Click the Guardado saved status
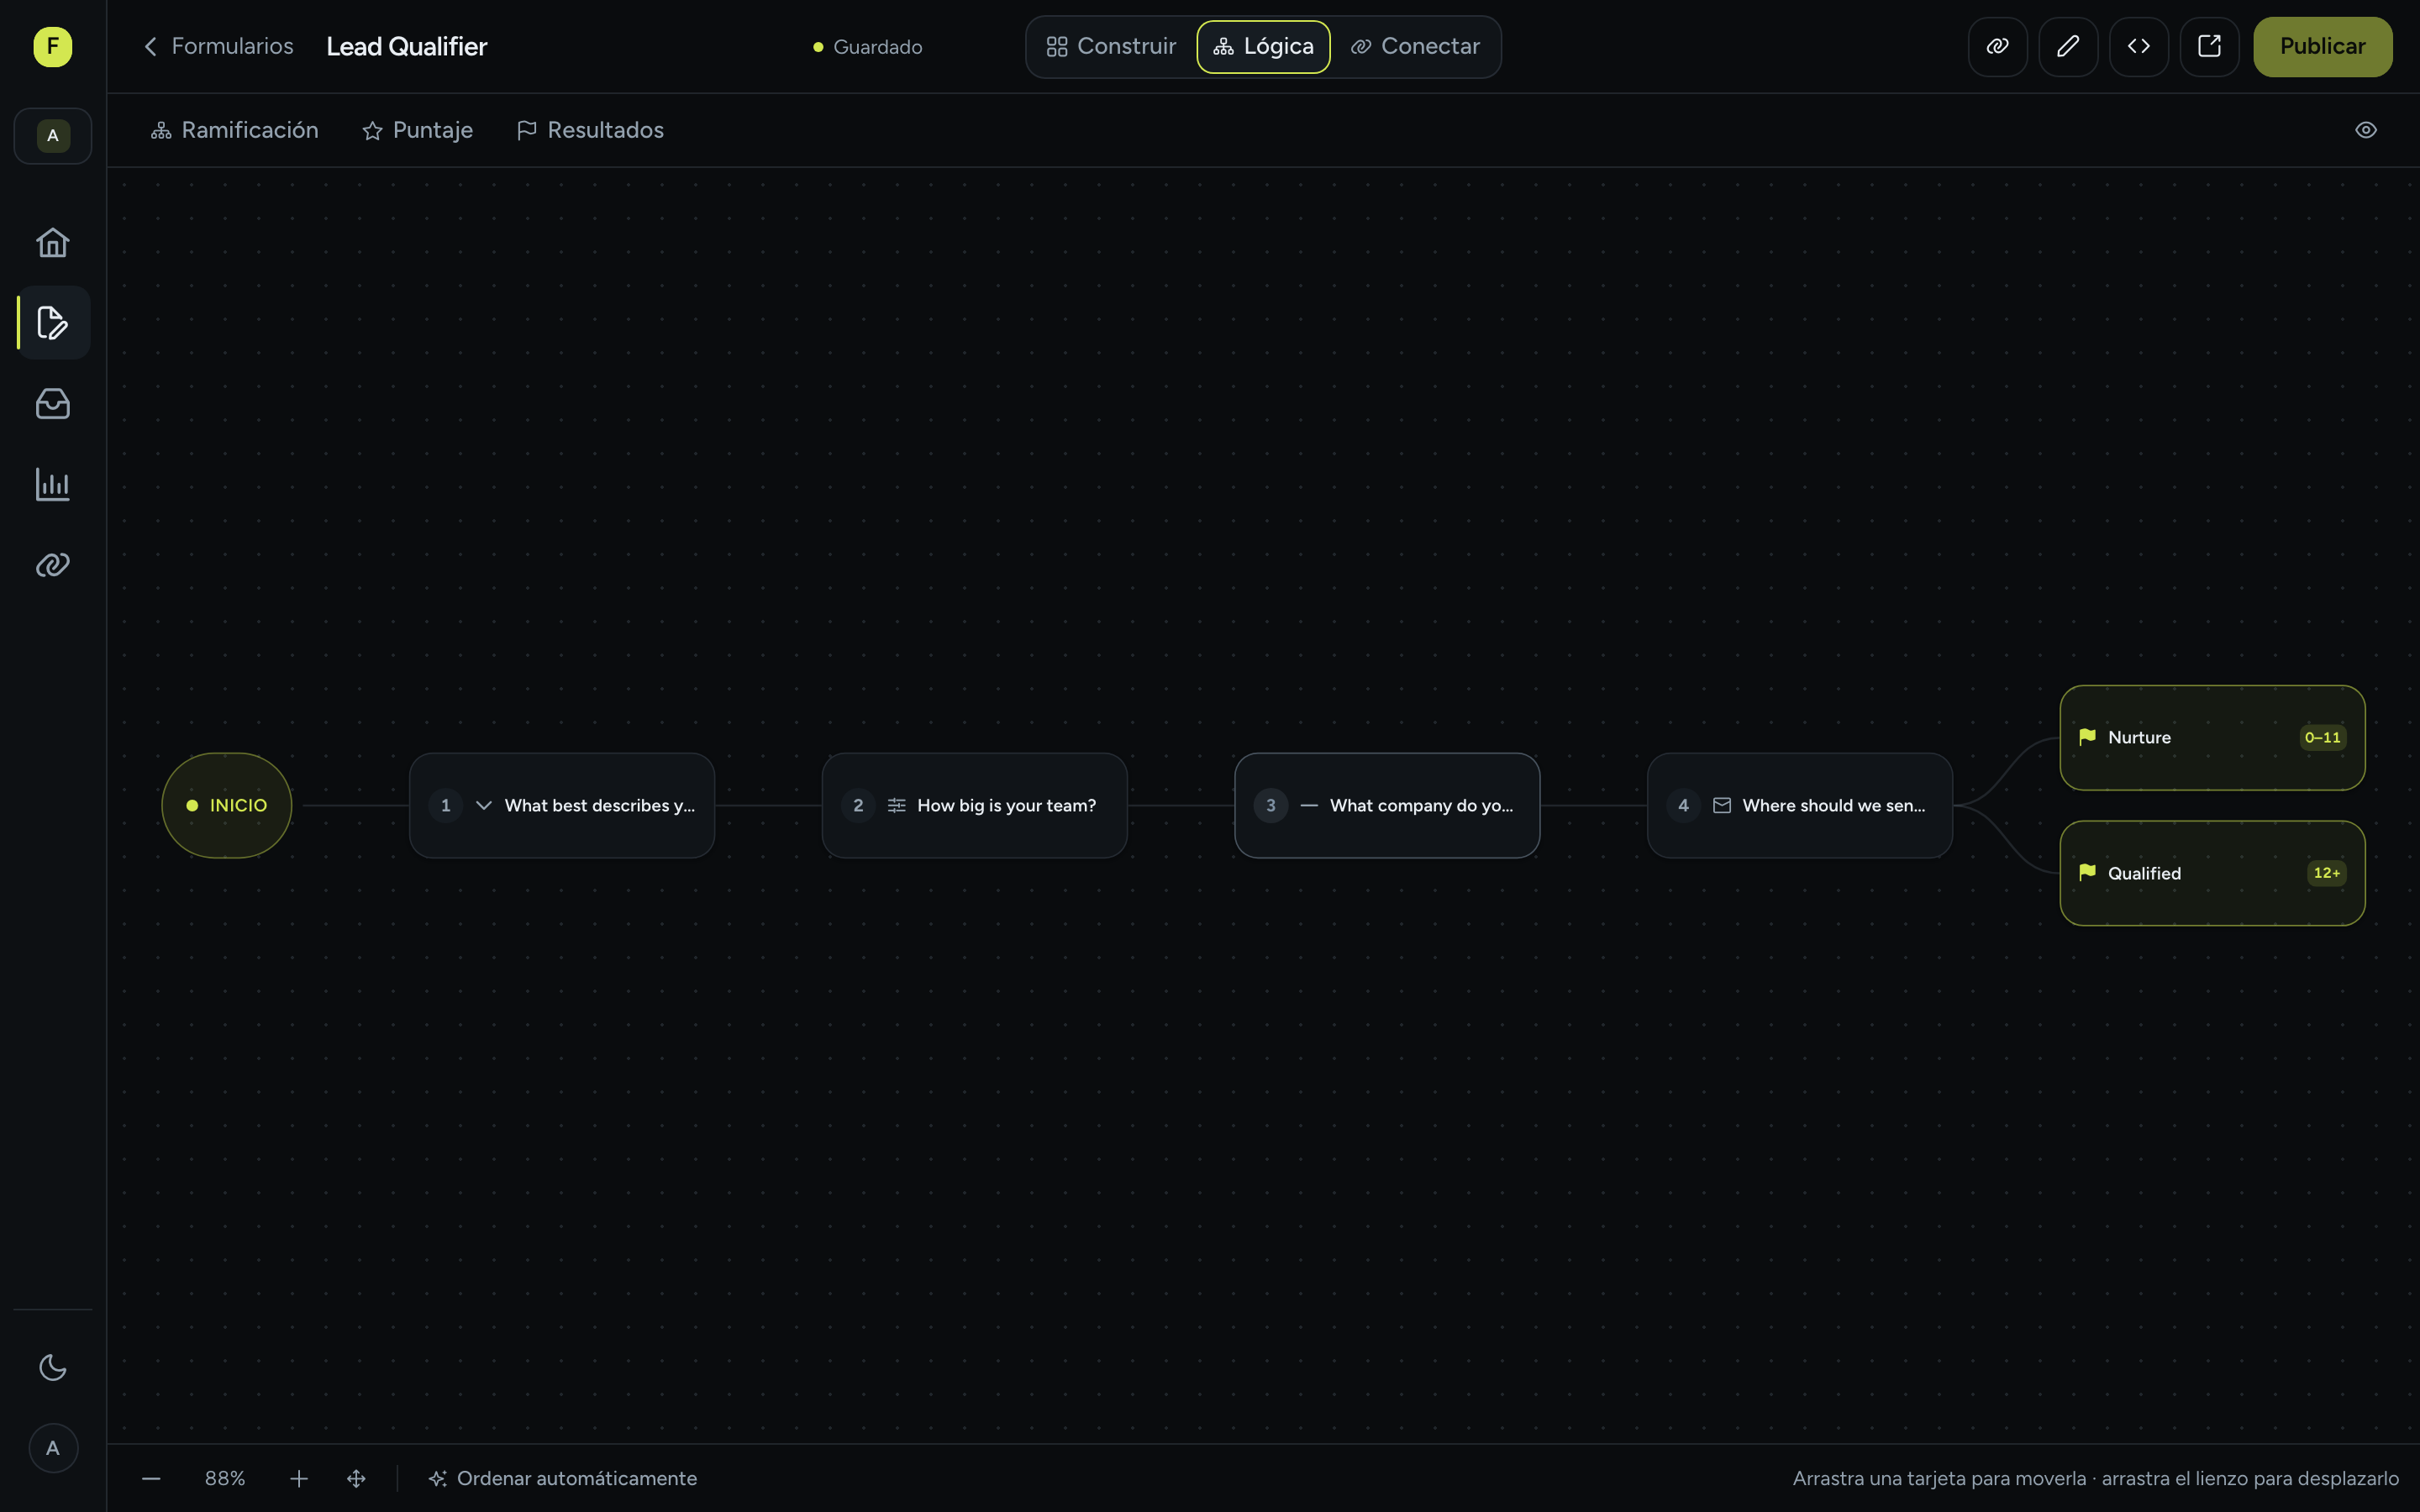Viewport: 2420px width, 1512px height. click(x=867, y=47)
